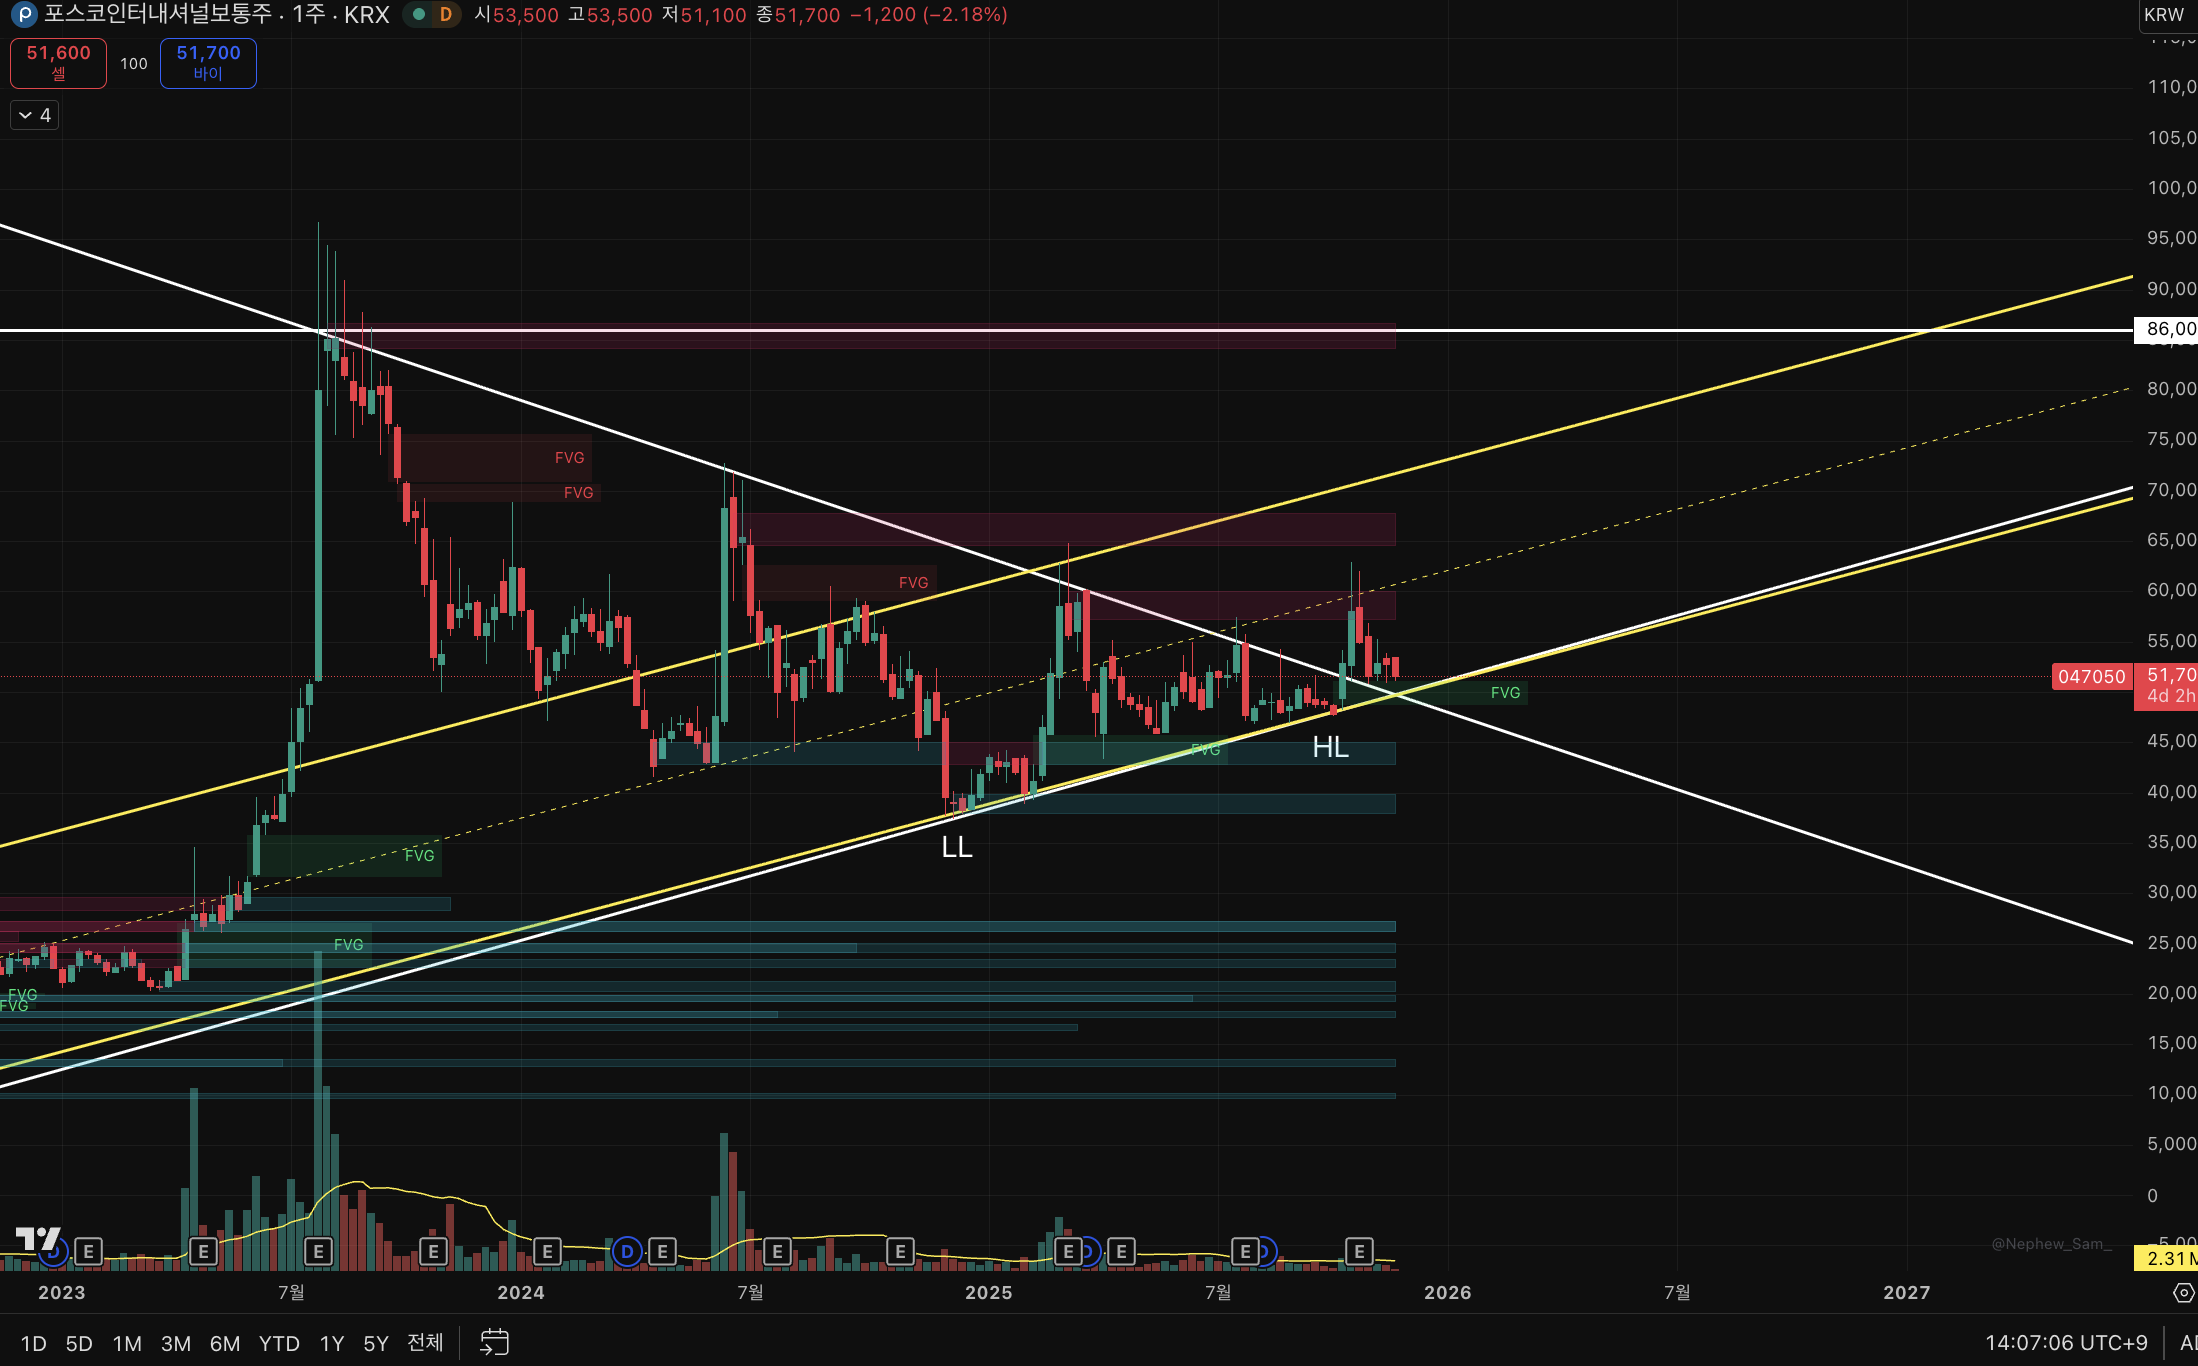Click the D interval badge in the header
Viewport: 2198px width, 1366px height.
pos(446,15)
